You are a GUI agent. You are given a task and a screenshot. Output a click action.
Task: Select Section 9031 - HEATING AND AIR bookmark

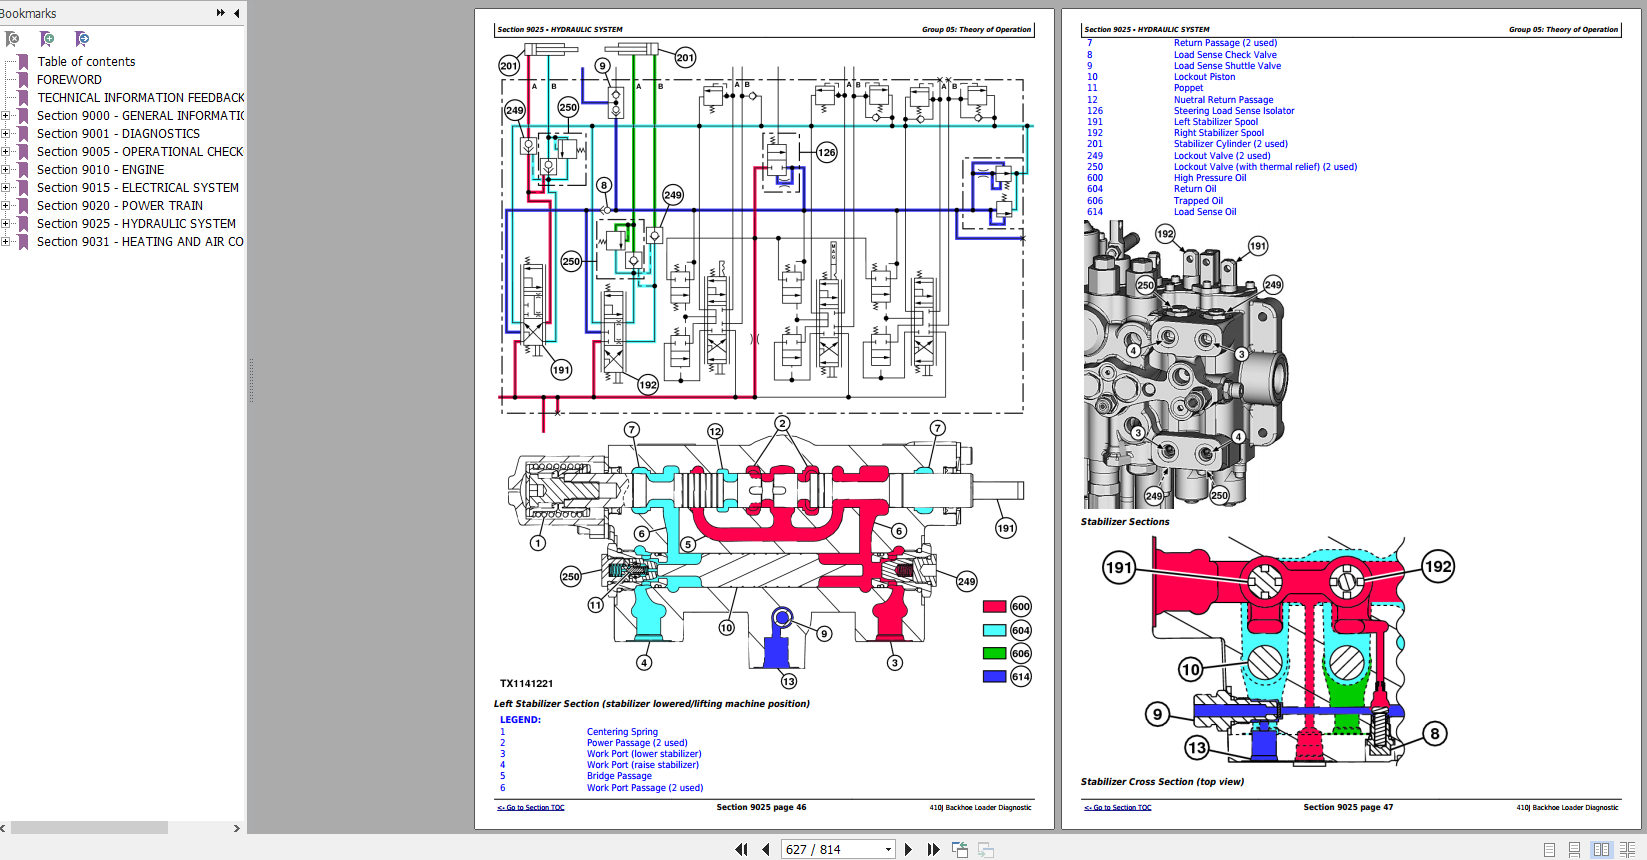140,242
